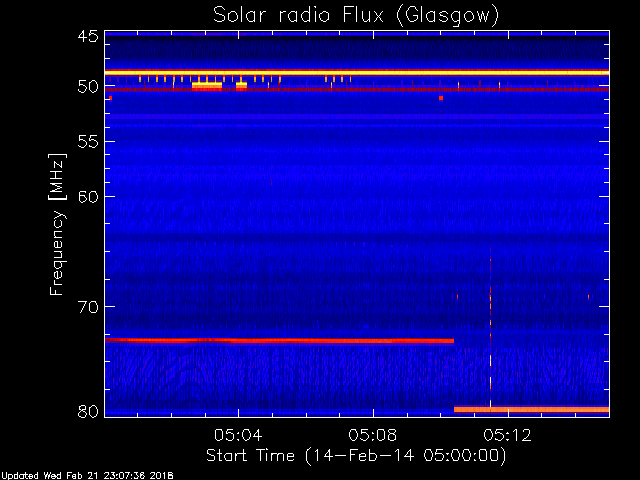Screen dimensions: 640x480
Task: Click the vertical dashed burst line near 05:11
Action: pos(490,327)
